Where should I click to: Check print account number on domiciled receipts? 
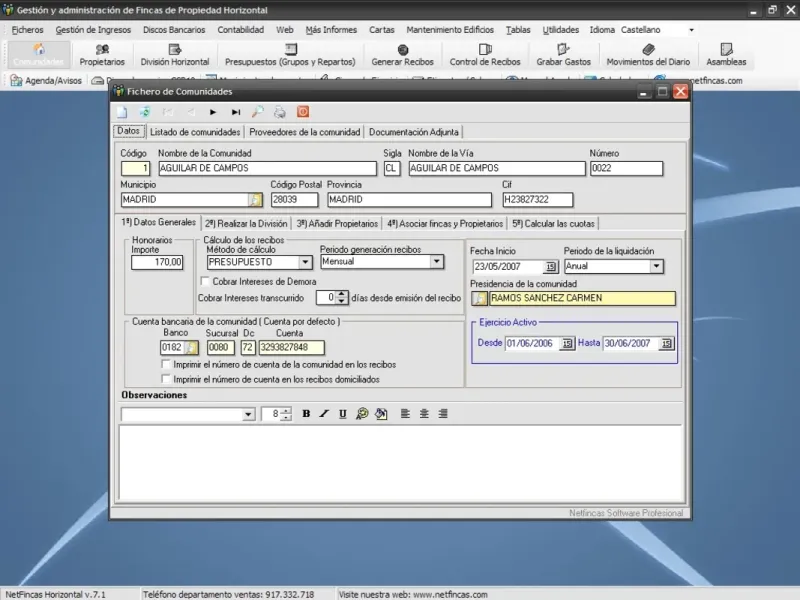point(166,379)
